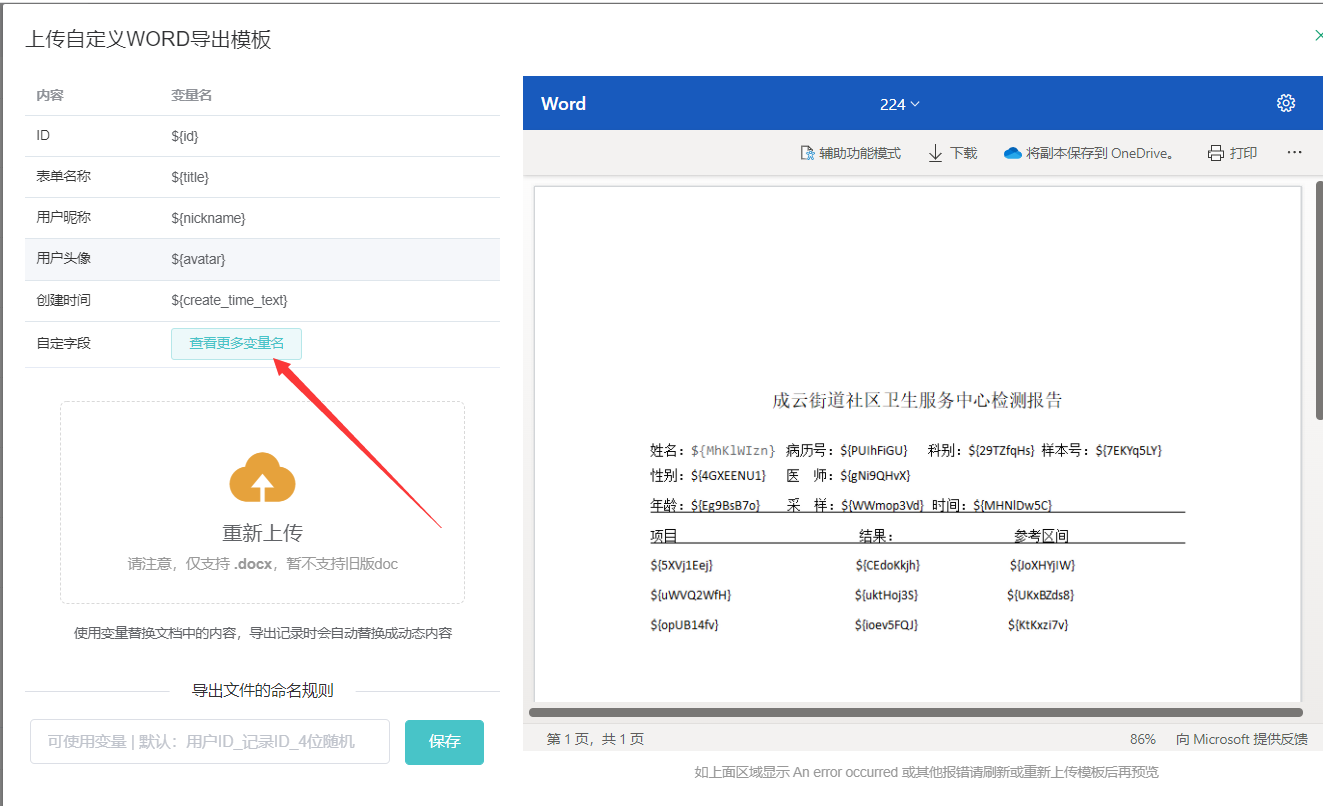Click the 用户昵称 row label
Image resolution: width=1323 pixels, height=806 pixels.
[63, 217]
